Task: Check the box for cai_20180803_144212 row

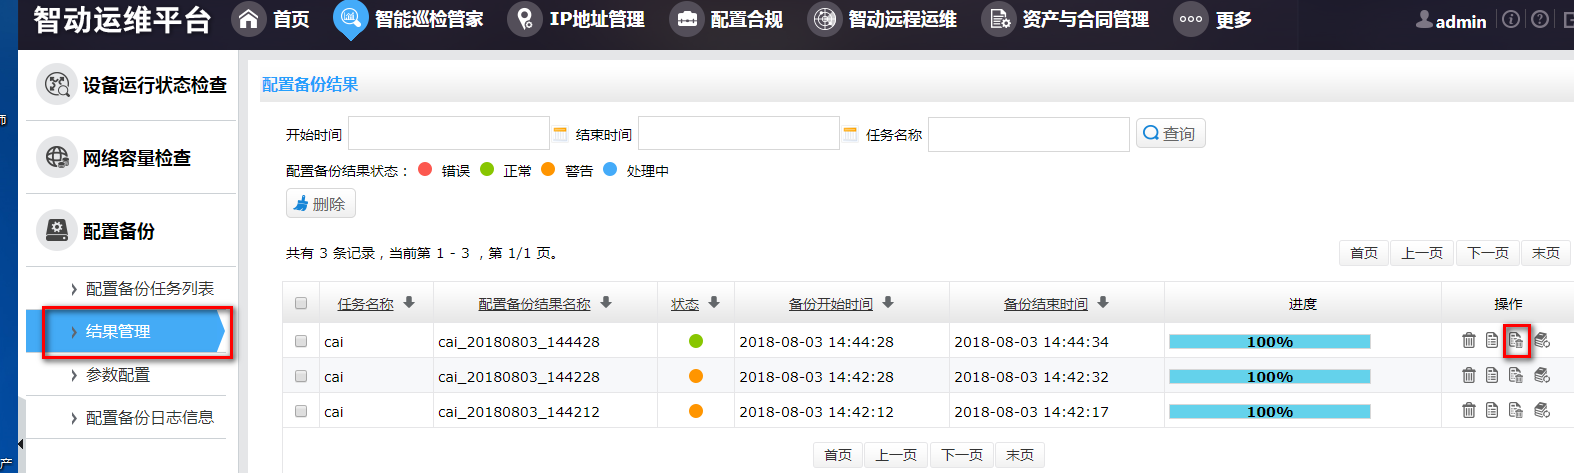Action: point(301,411)
